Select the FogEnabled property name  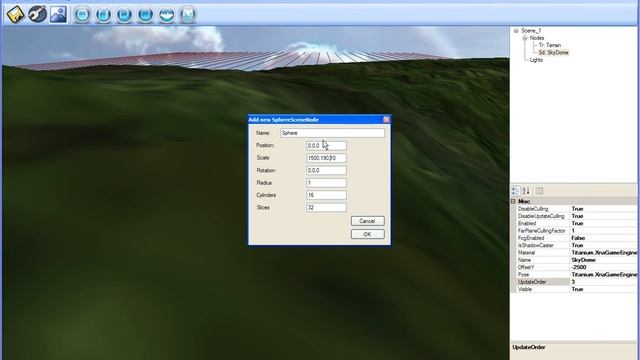click(x=531, y=238)
